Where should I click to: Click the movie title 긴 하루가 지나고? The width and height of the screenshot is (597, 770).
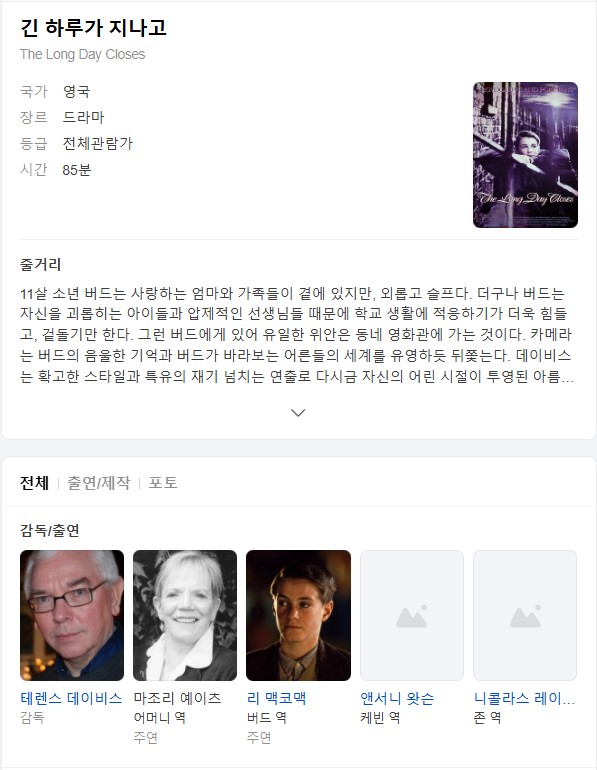pos(93,28)
